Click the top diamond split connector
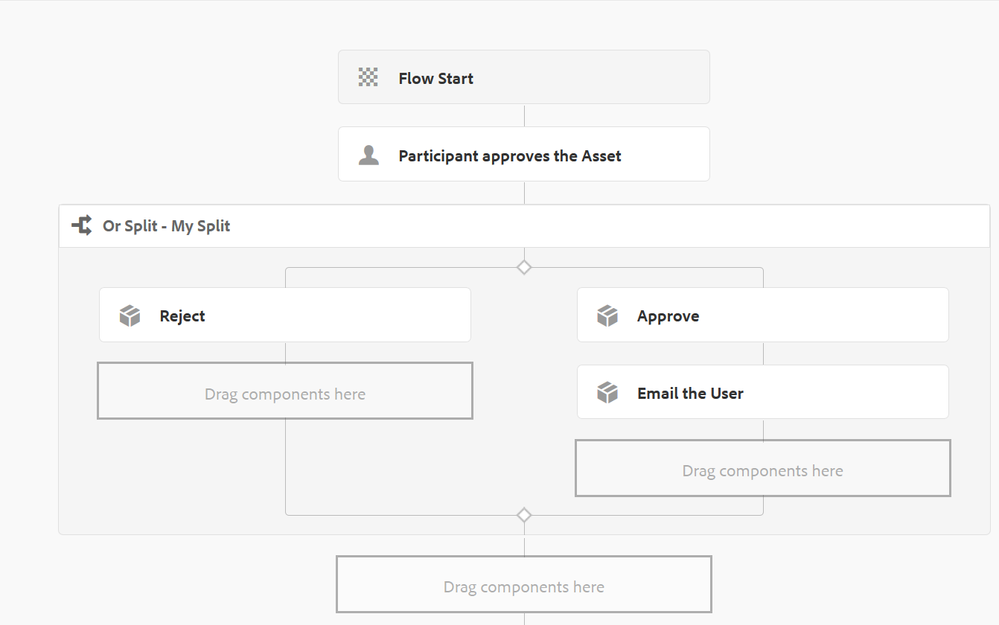This screenshot has height=625, width=999. [524, 267]
